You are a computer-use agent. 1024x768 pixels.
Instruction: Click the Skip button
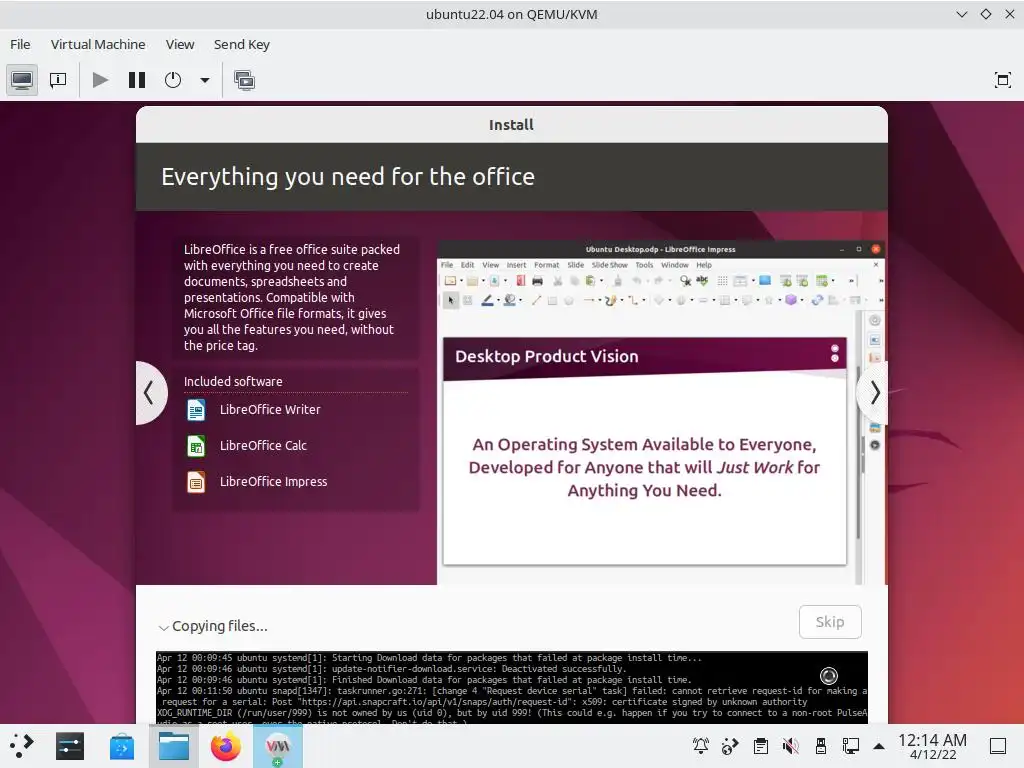coord(830,622)
